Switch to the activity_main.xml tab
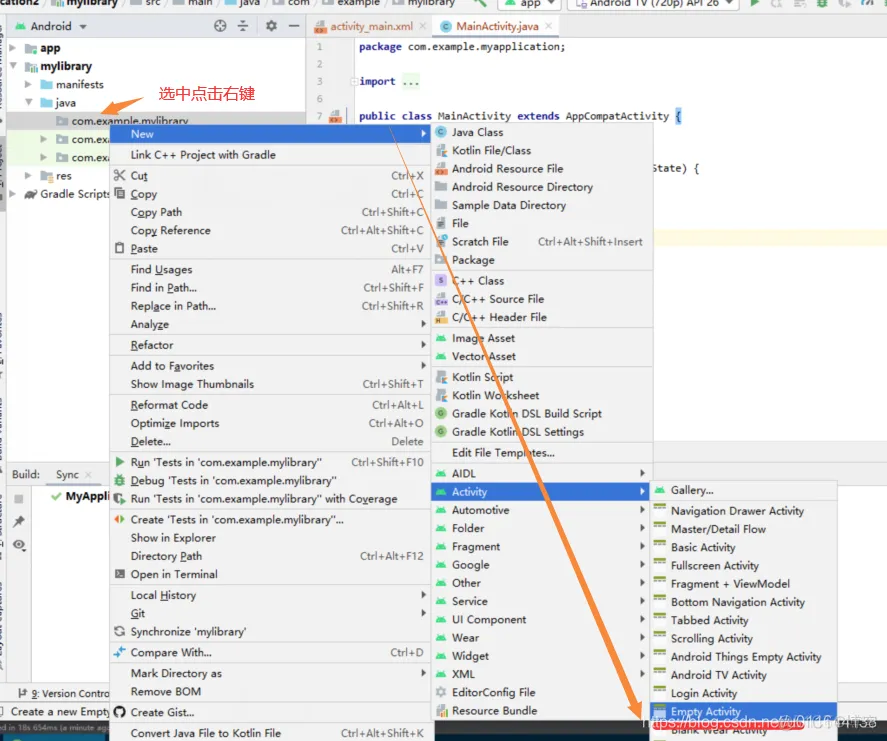887x741 pixels. click(x=371, y=26)
